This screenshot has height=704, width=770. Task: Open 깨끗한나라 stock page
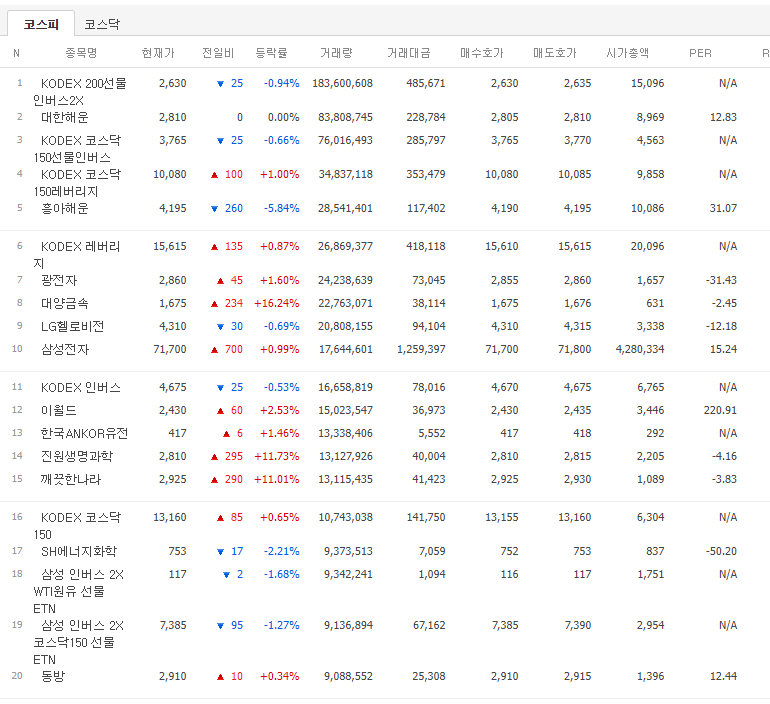(71, 480)
